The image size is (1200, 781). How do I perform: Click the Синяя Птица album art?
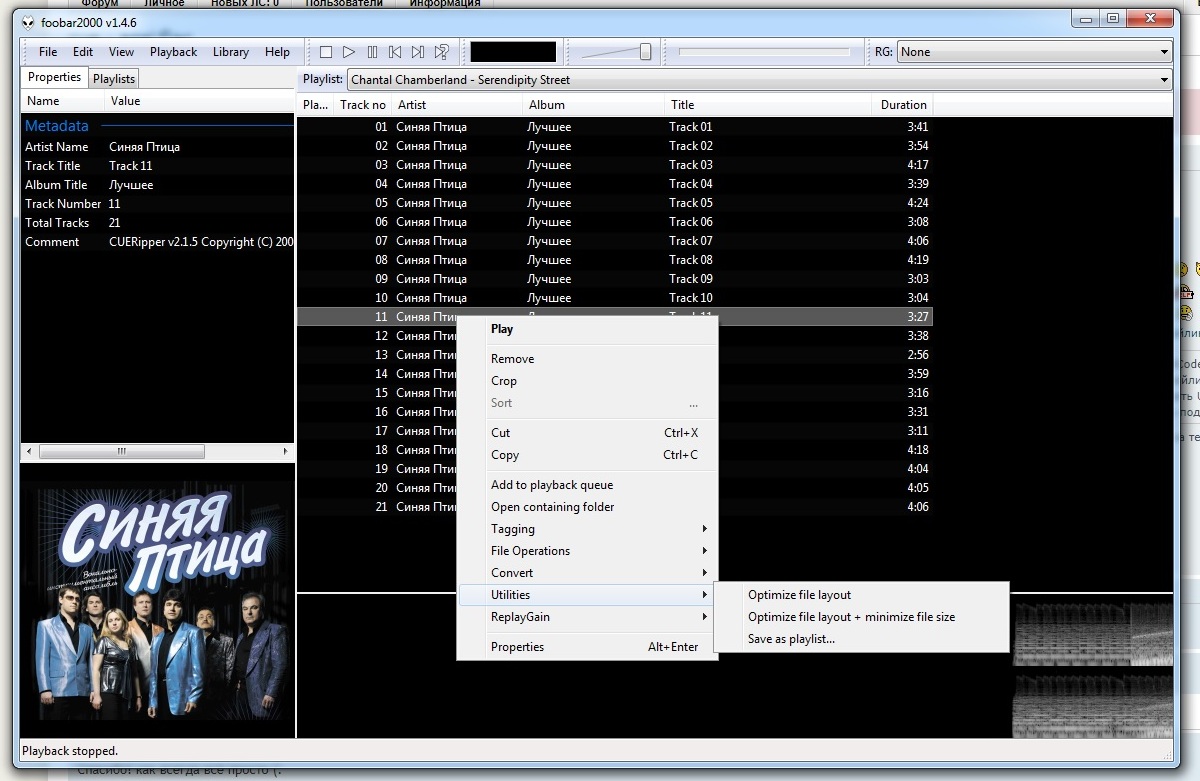click(158, 602)
